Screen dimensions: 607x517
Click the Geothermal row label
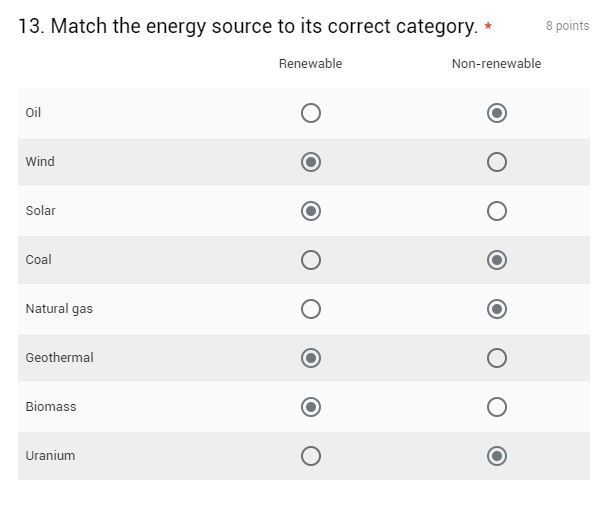59,358
